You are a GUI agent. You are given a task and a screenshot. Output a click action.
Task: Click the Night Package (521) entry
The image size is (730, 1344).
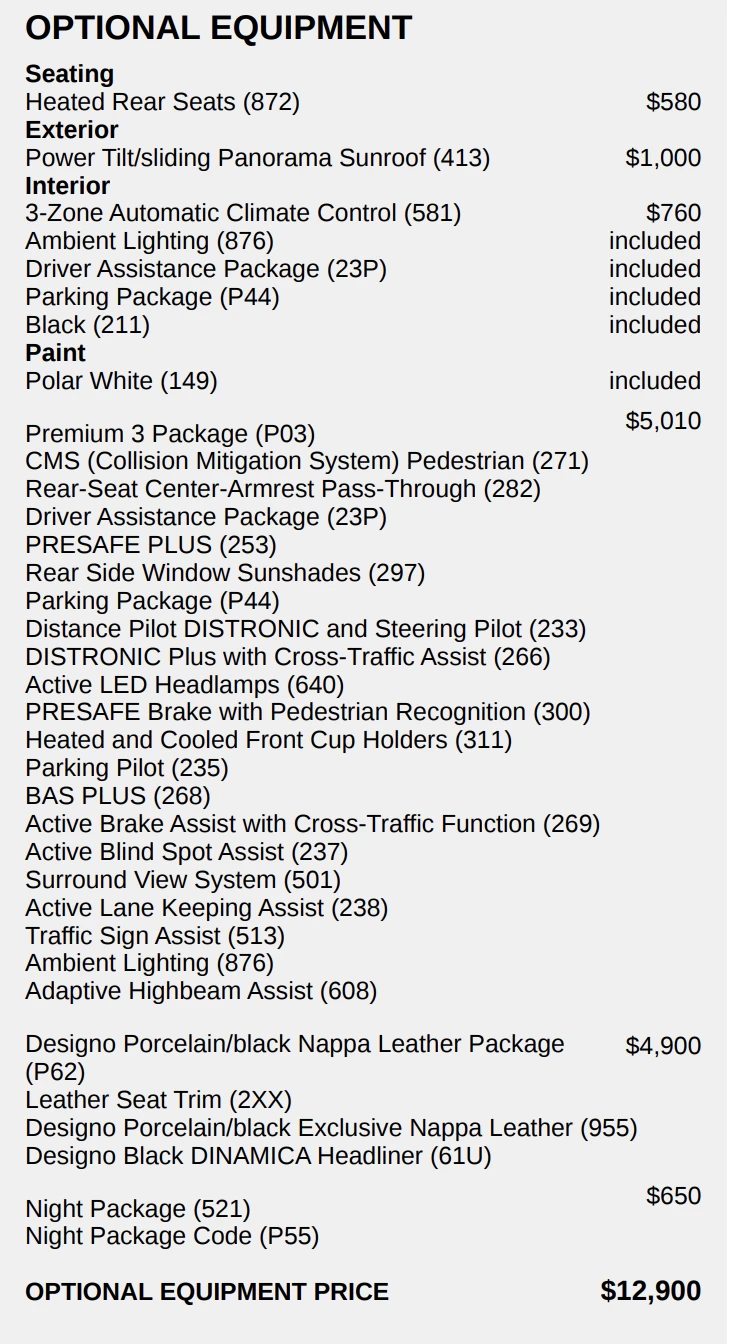[138, 1209]
